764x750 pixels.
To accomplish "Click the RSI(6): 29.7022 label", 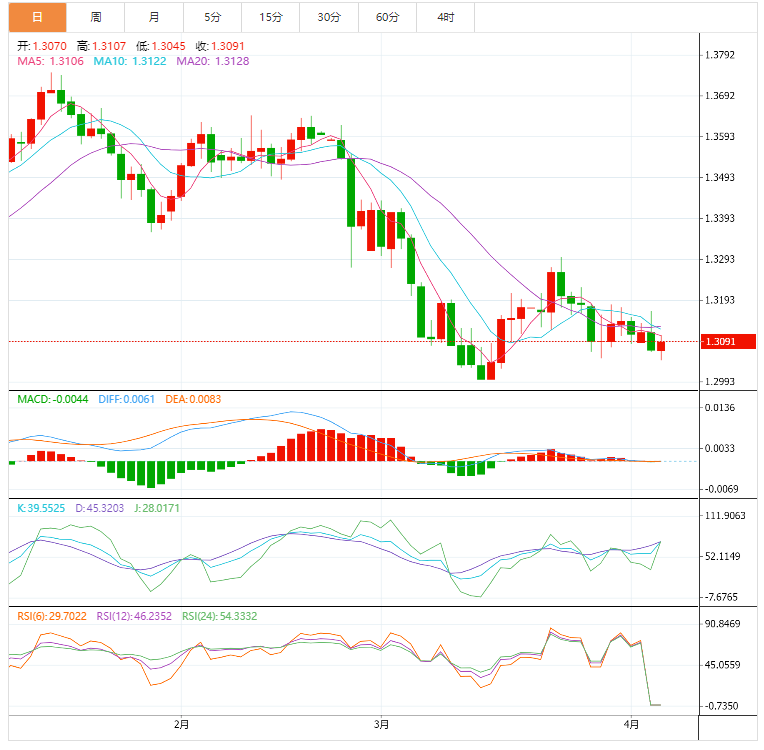I will pyautogui.click(x=53, y=616).
